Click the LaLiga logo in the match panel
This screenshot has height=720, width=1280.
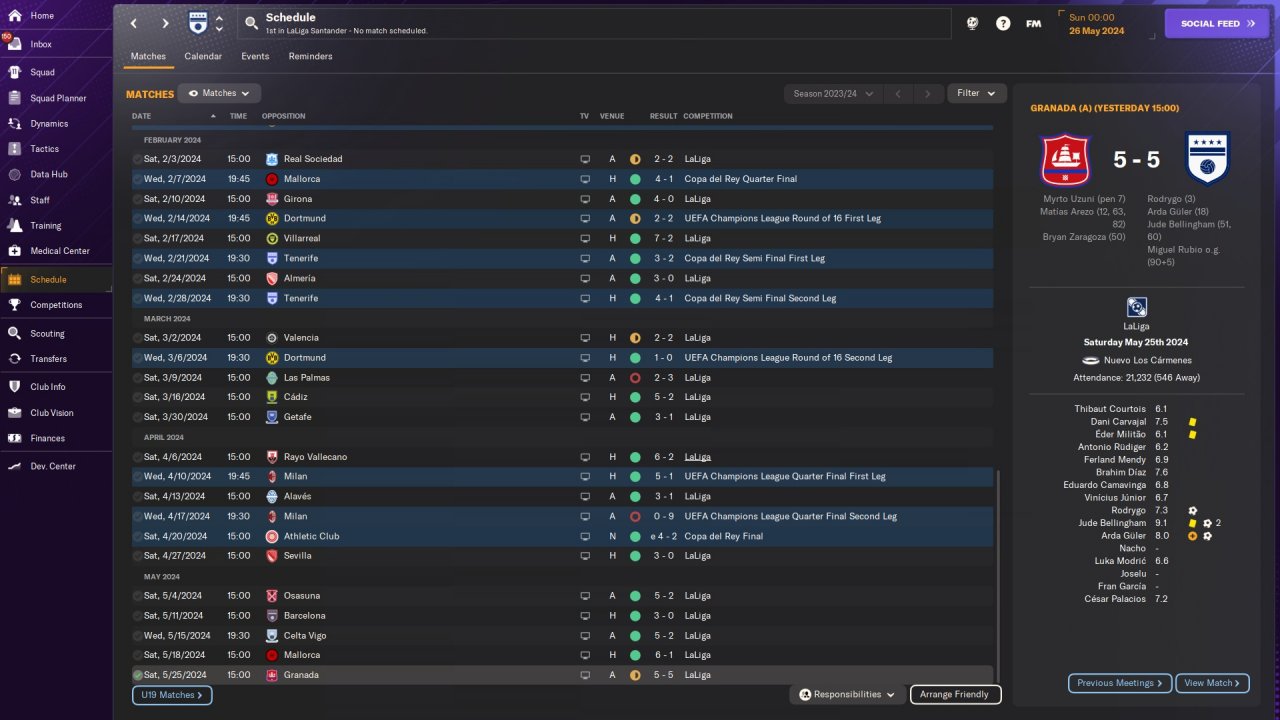tap(1137, 307)
